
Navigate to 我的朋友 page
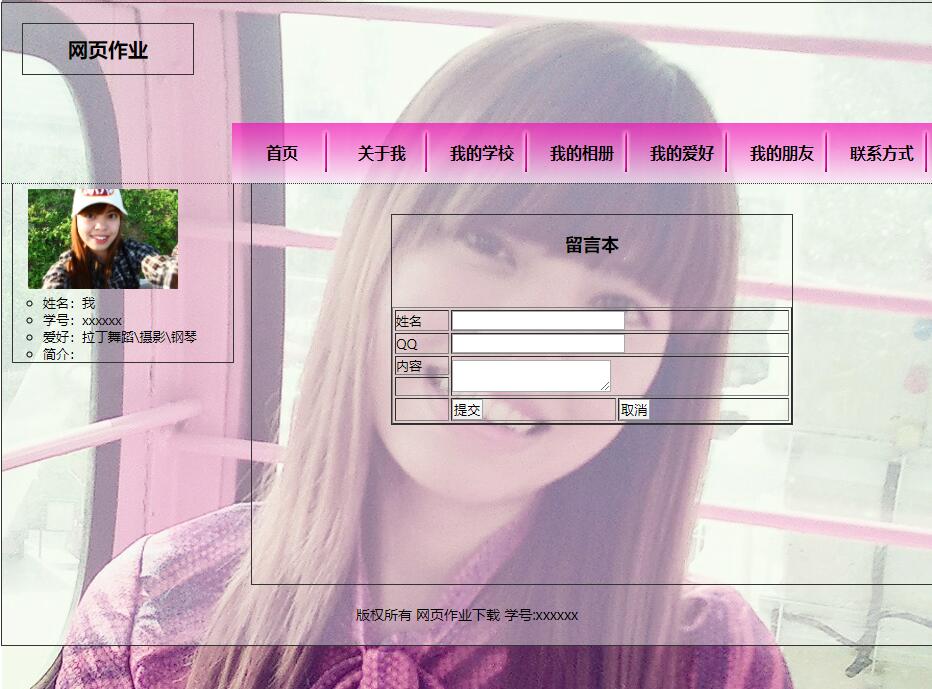(781, 153)
